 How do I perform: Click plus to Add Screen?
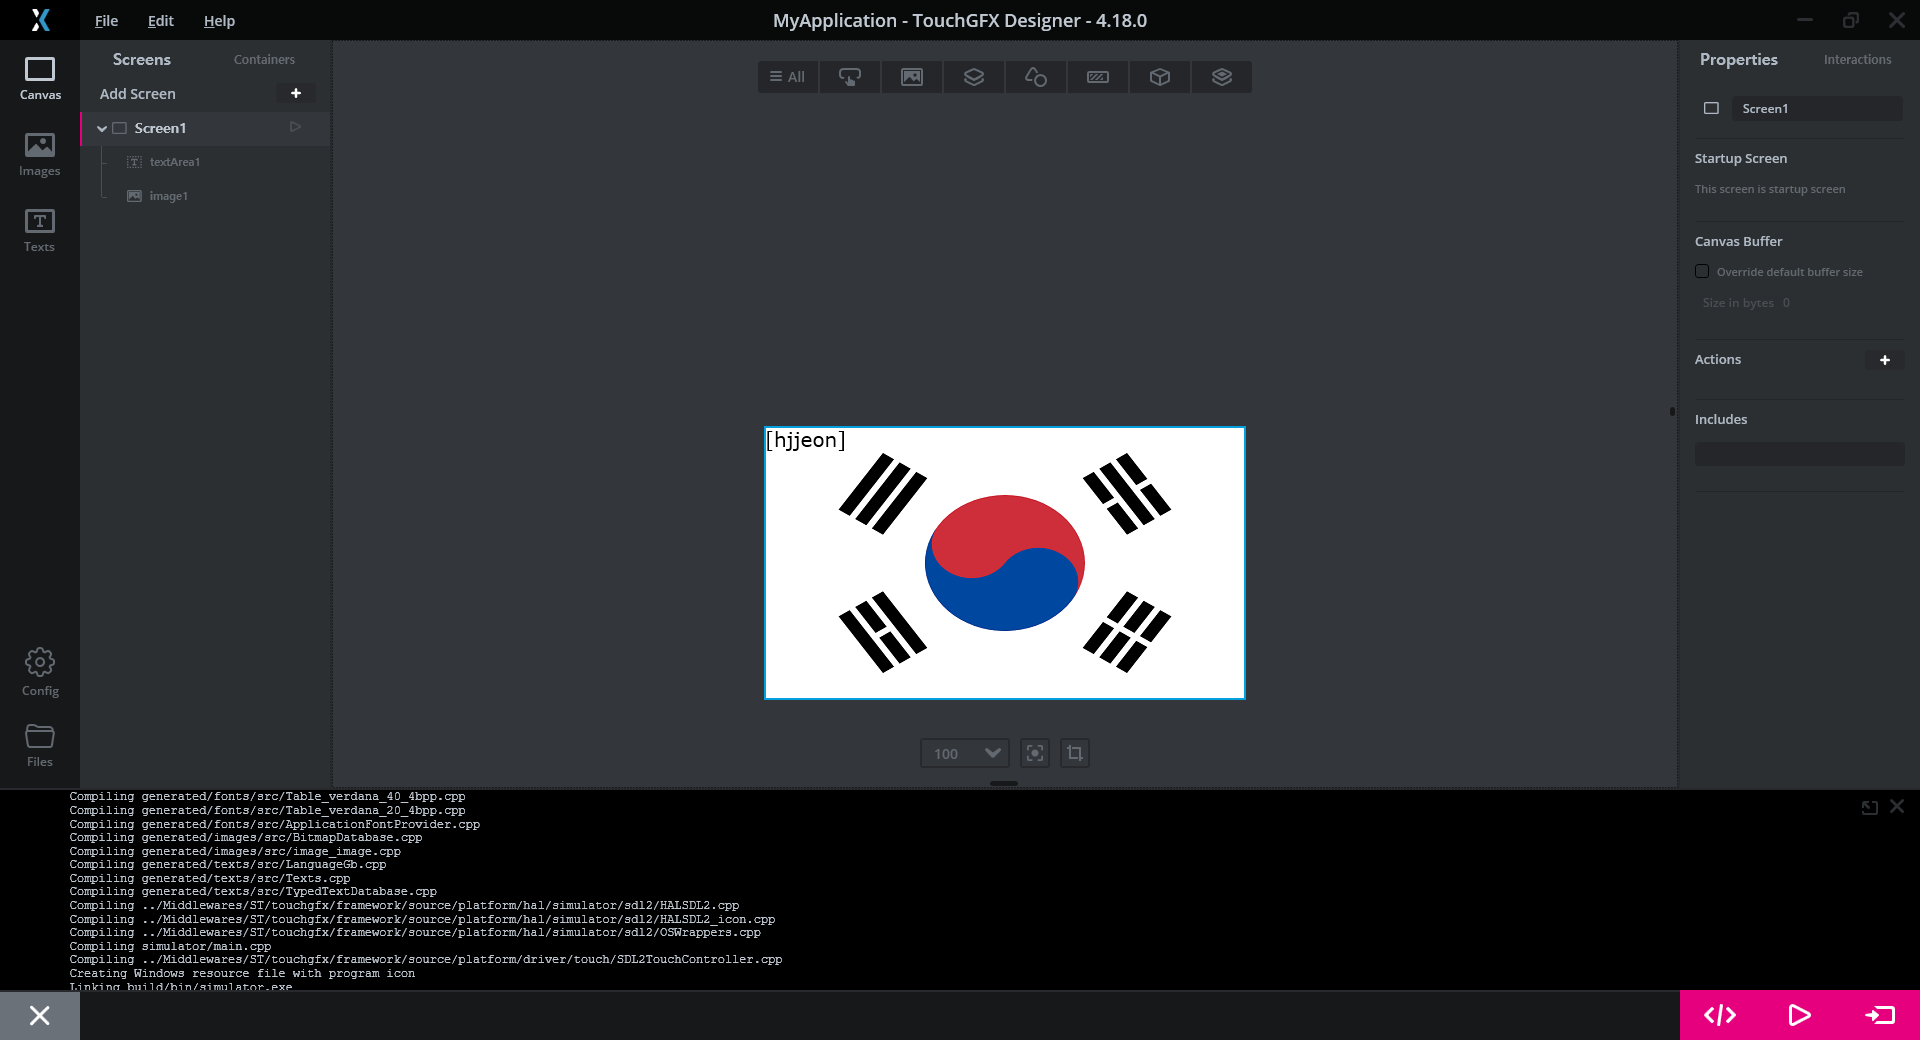point(296,93)
